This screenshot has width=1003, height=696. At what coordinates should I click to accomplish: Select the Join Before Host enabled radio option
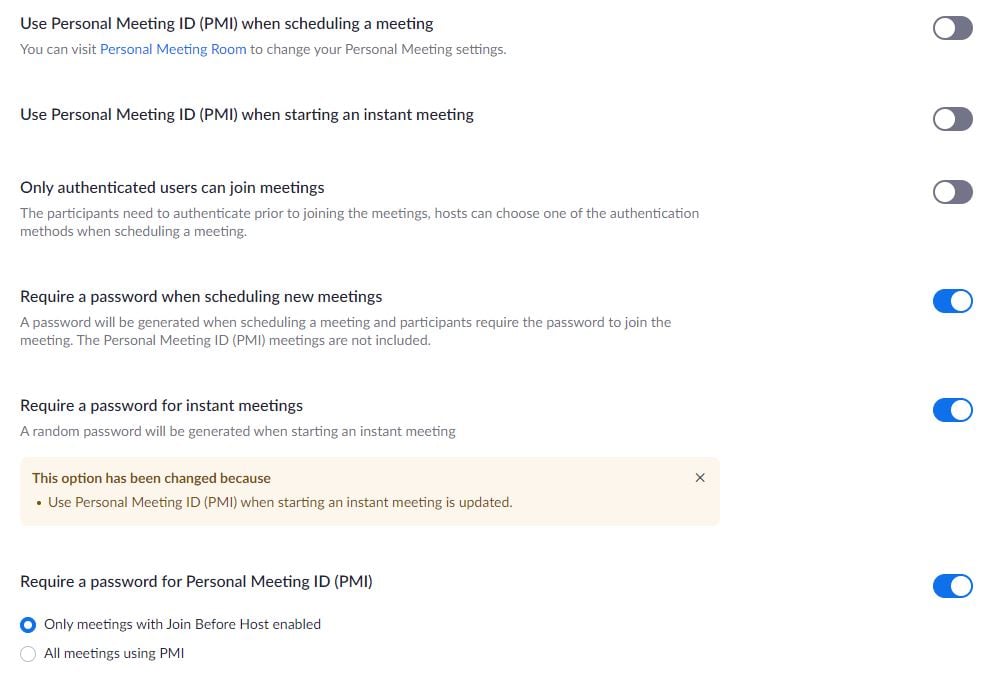(29, 625)
